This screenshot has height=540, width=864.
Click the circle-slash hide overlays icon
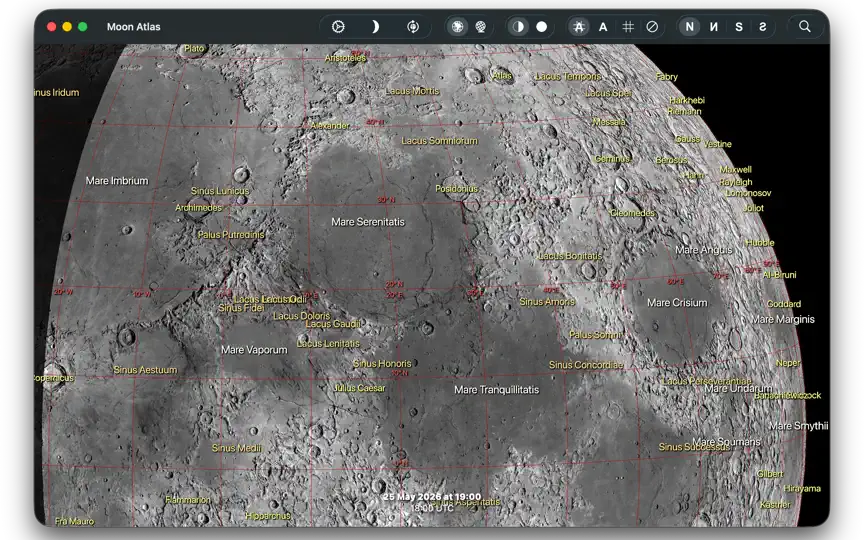652,26
